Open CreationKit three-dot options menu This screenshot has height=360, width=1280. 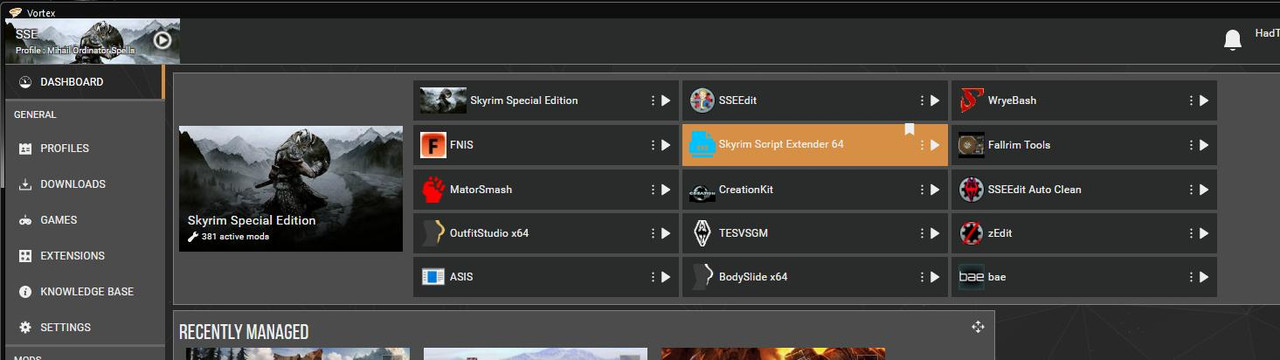click(922, 189)
